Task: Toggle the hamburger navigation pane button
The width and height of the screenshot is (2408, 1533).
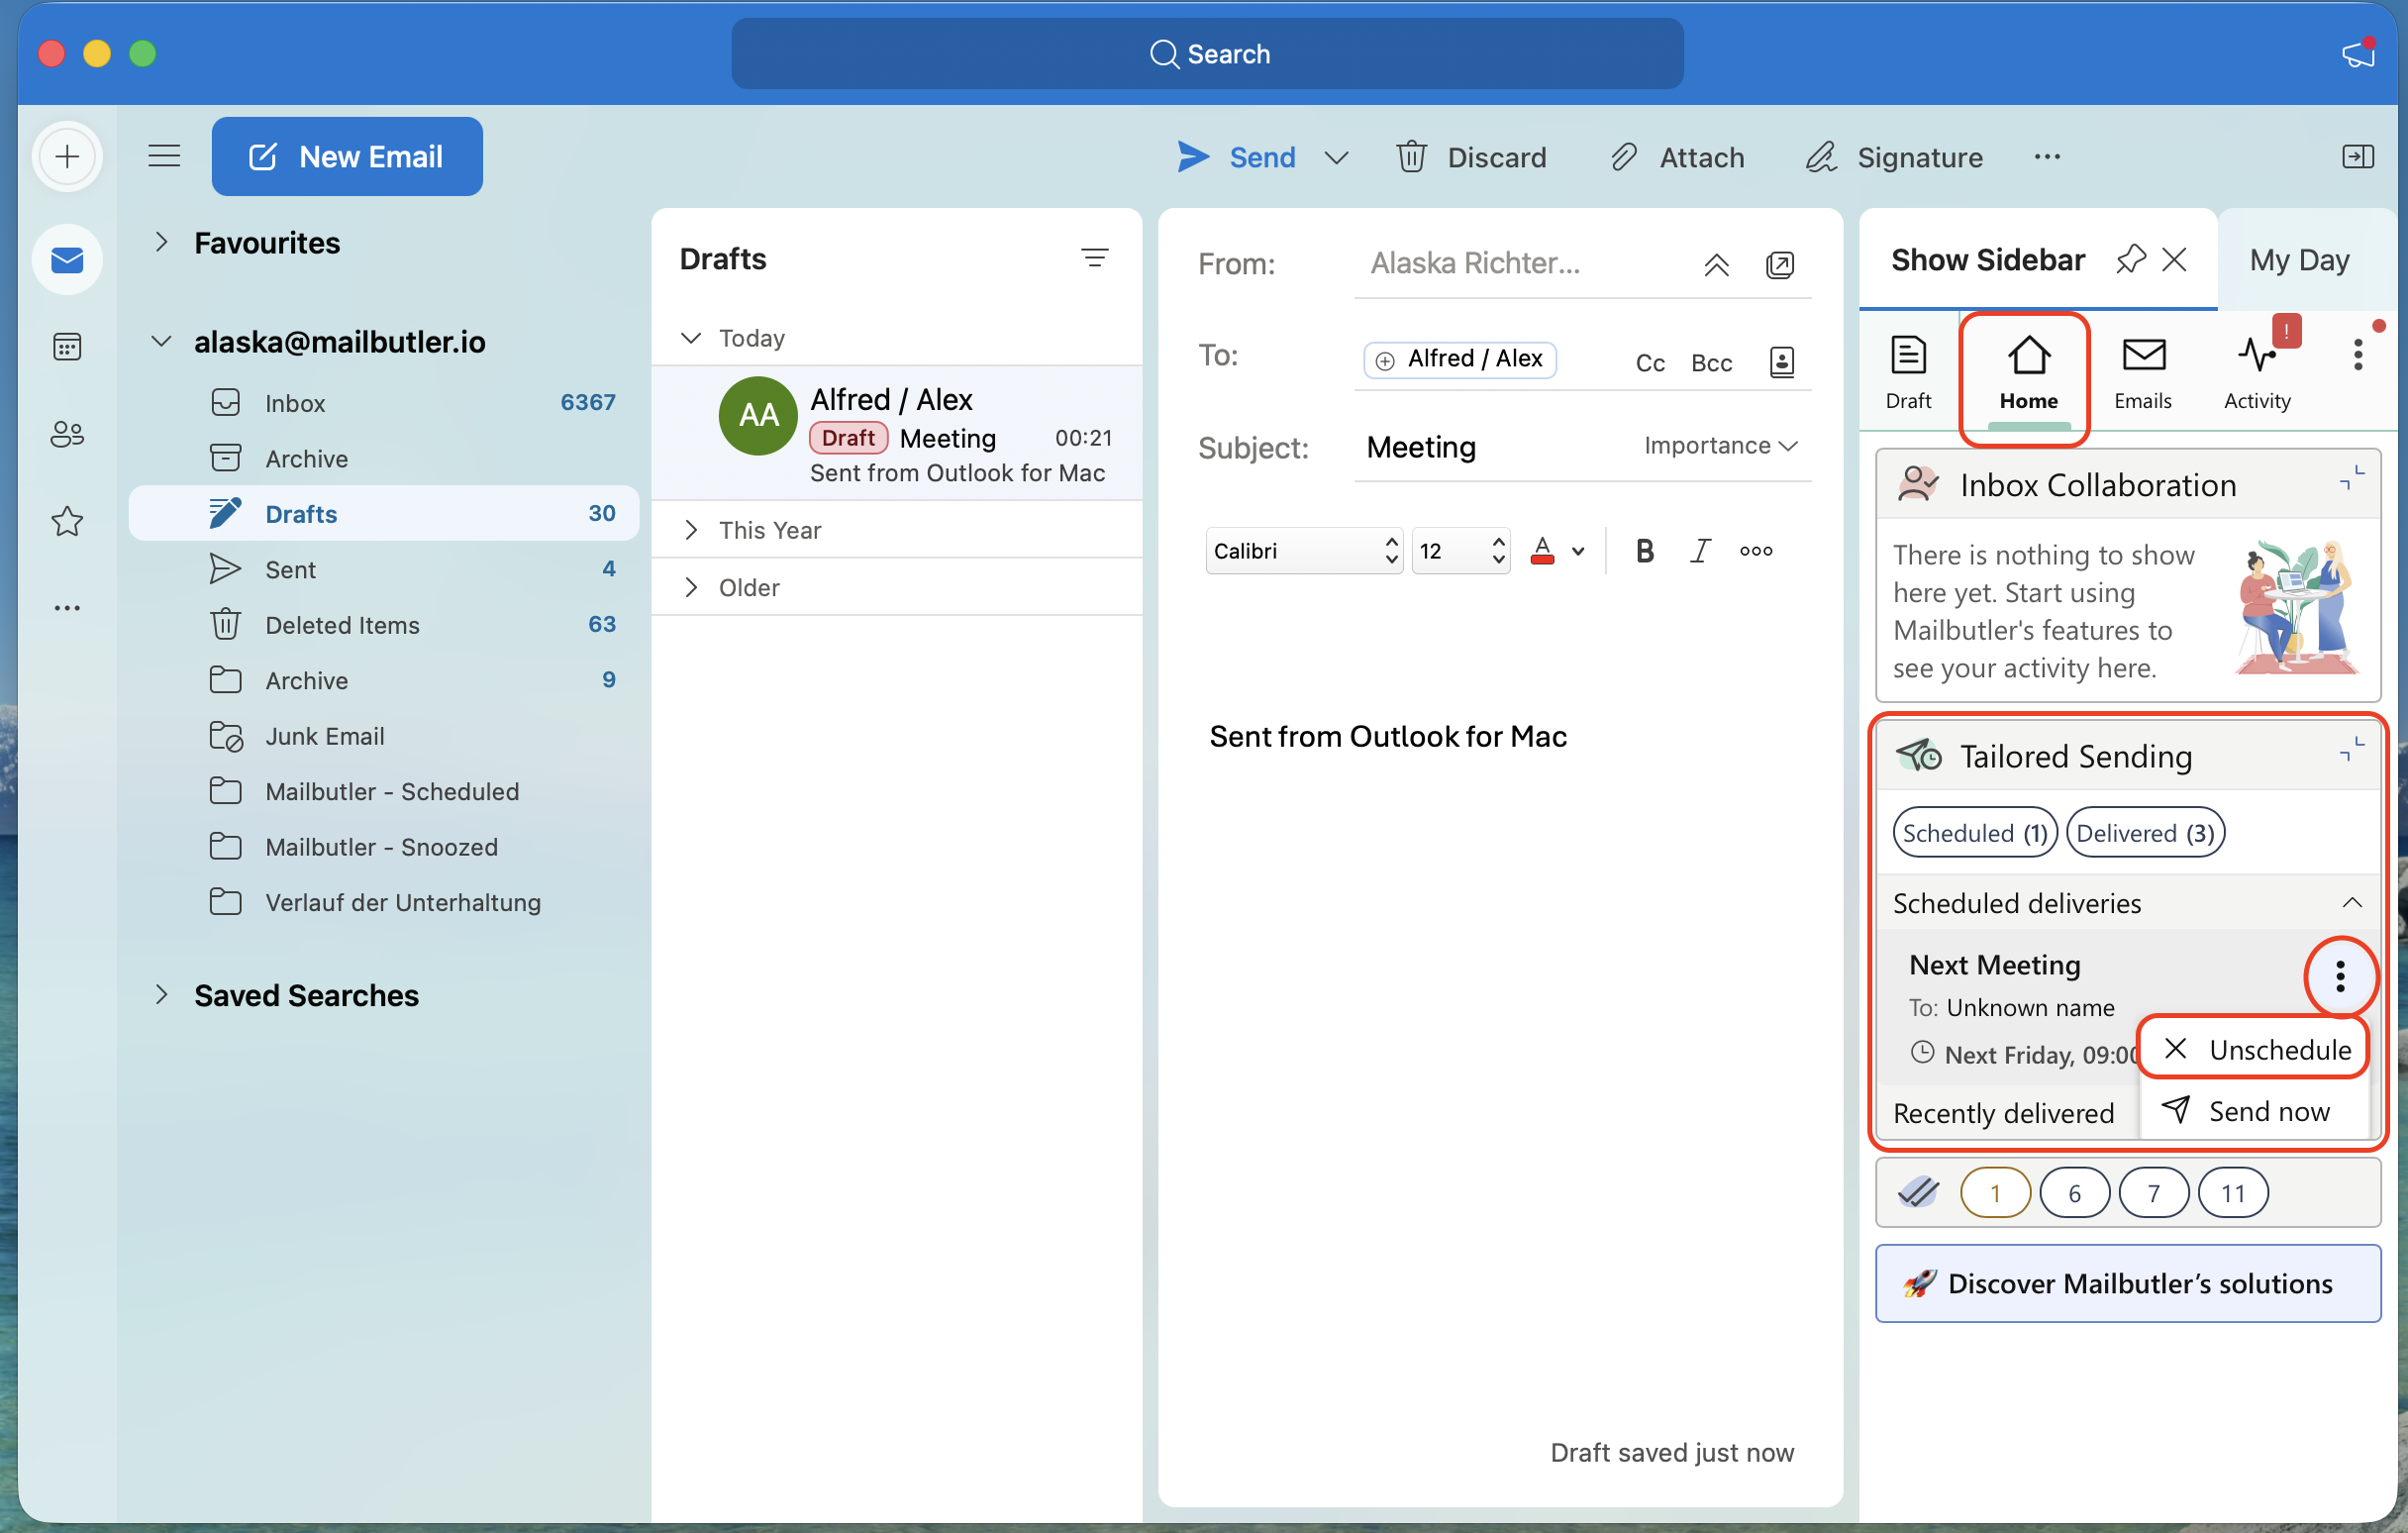Action: coord(164,156)
